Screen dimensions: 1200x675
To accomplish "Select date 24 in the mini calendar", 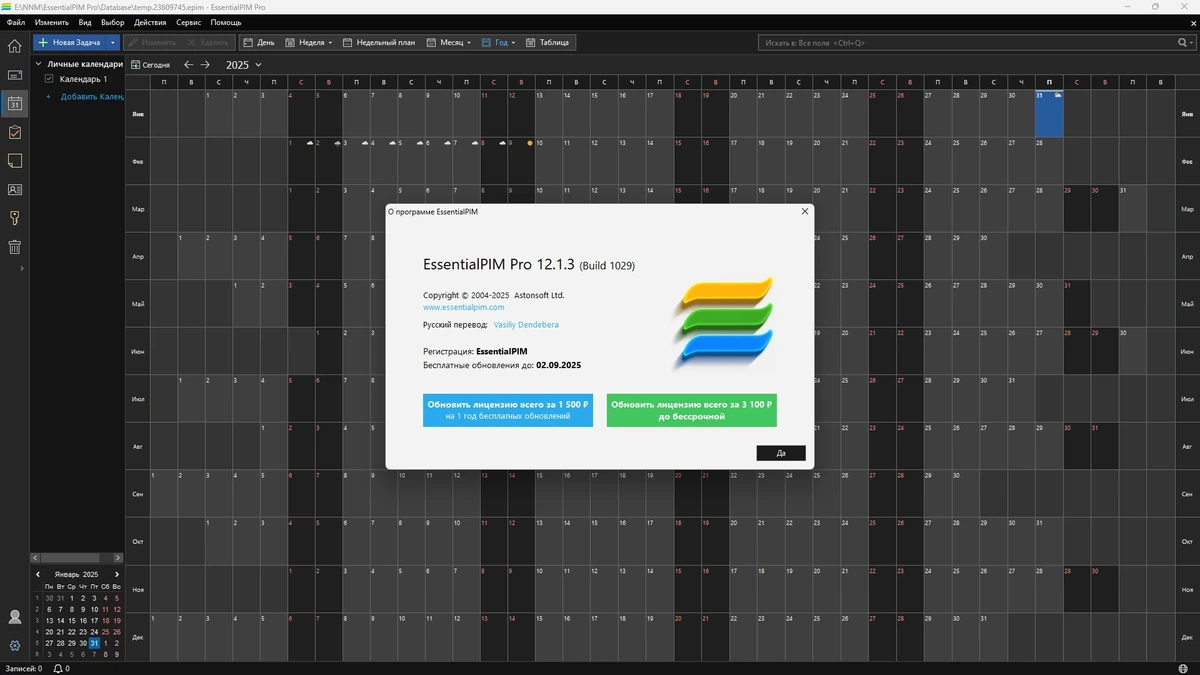I will click(94, 632).
